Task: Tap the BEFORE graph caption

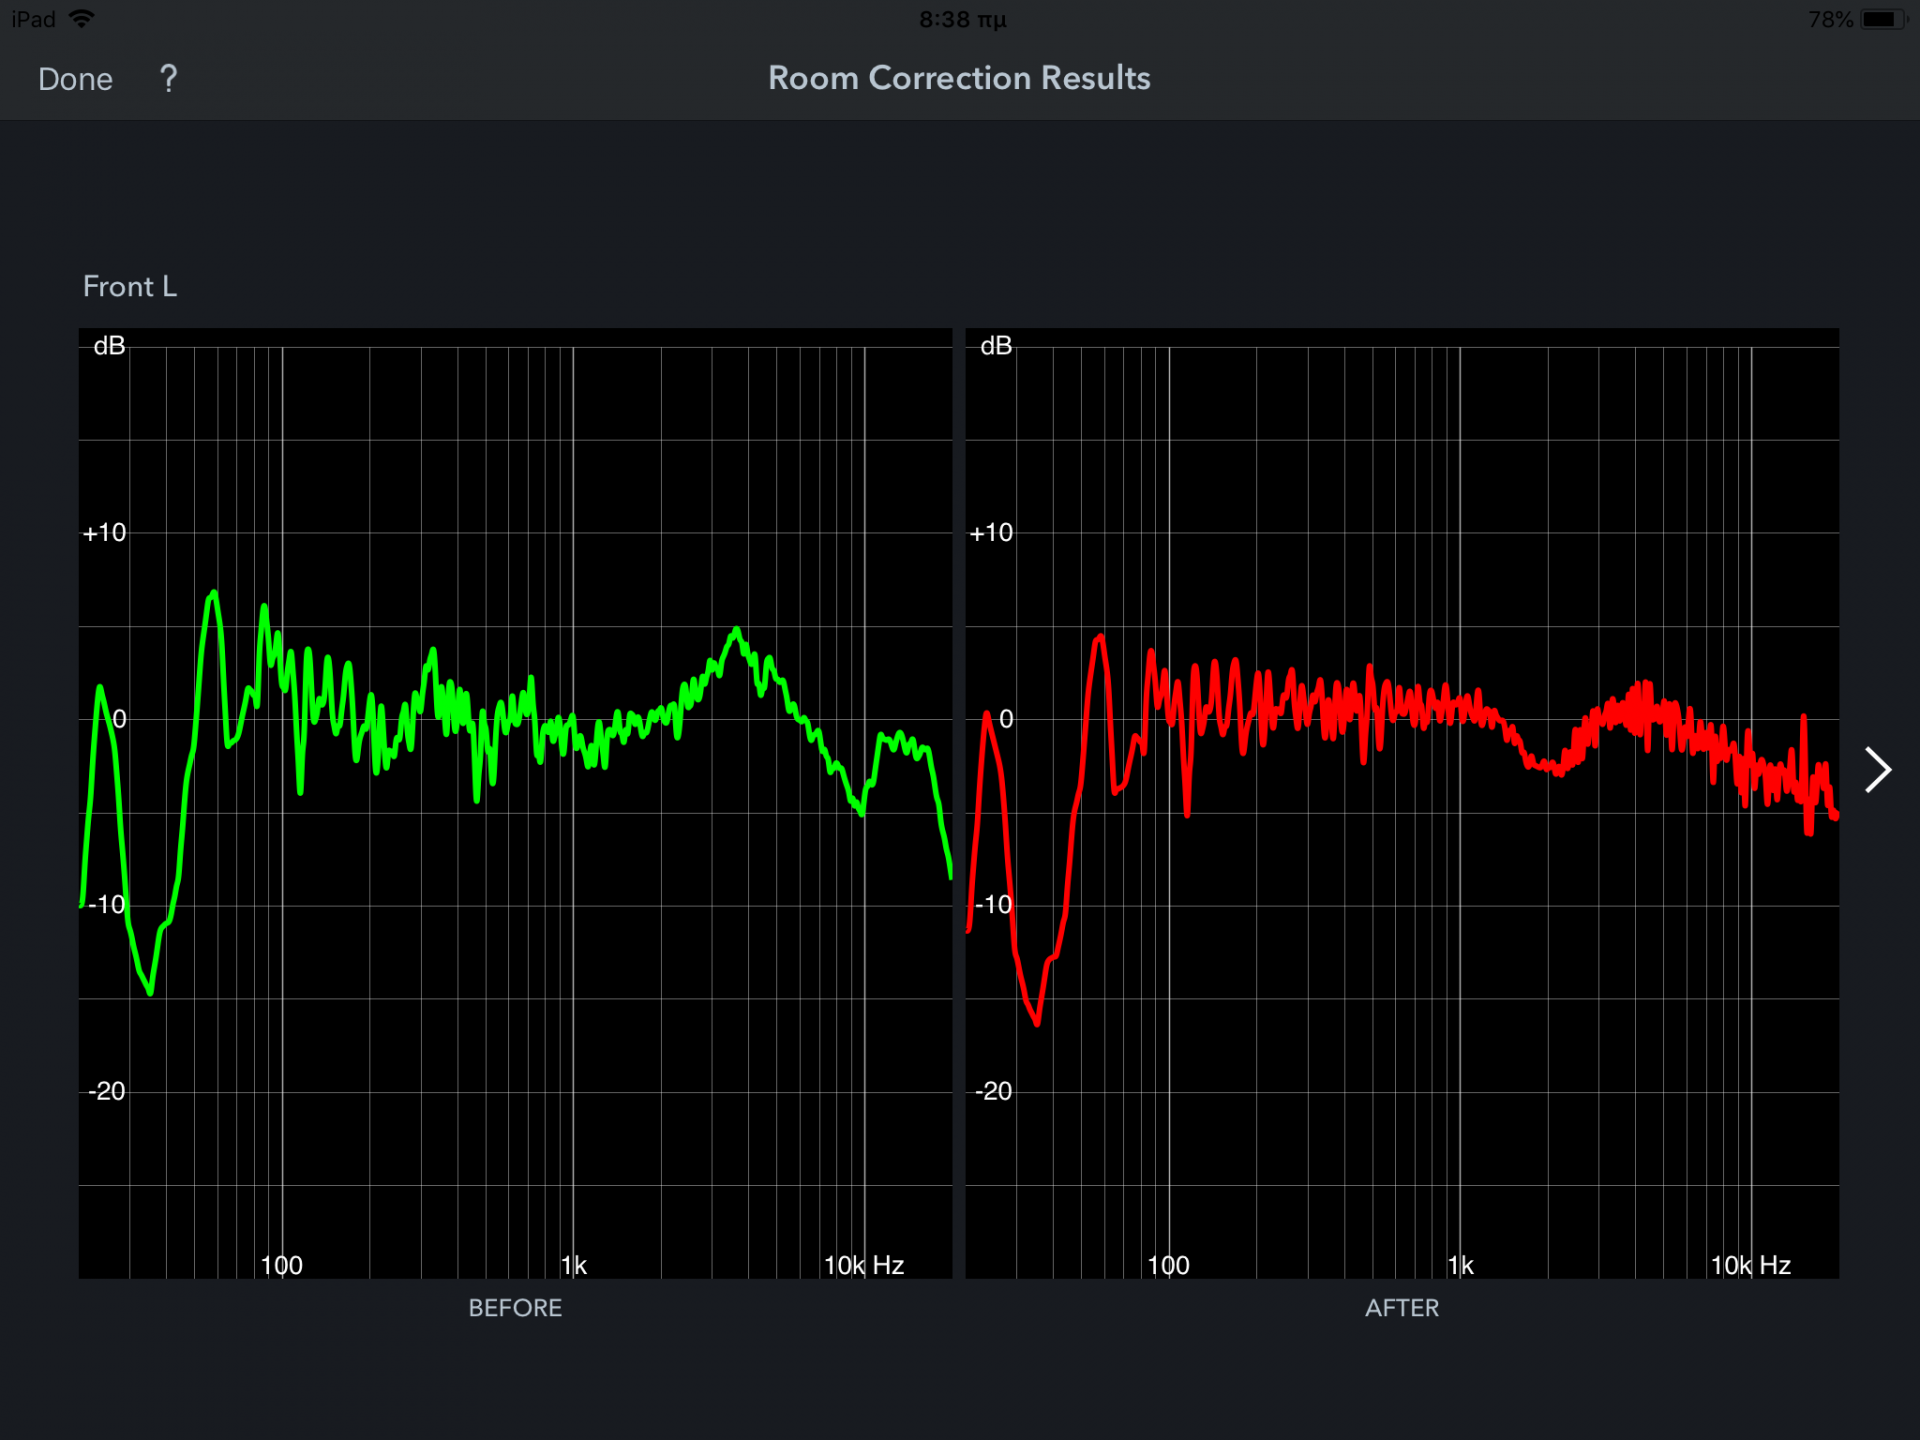Action: 515,1308
